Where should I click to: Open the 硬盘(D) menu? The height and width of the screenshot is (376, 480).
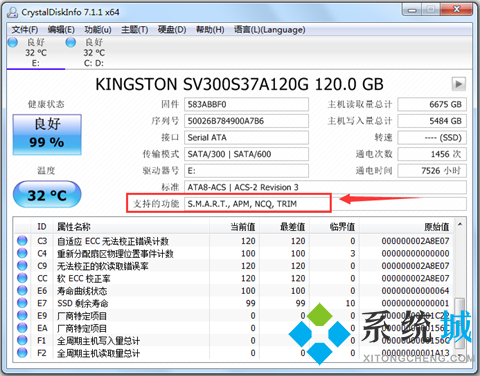point(172,30)
